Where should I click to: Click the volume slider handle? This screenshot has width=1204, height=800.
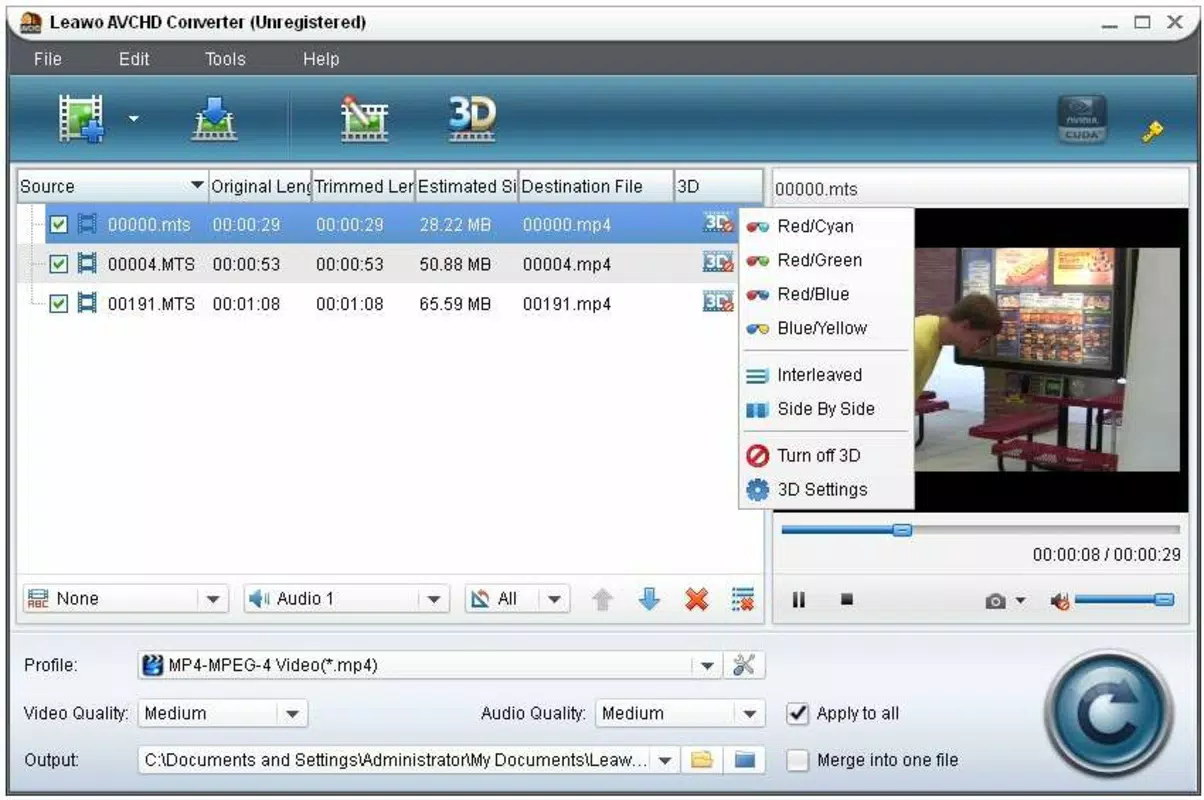tap(1164, 600)
